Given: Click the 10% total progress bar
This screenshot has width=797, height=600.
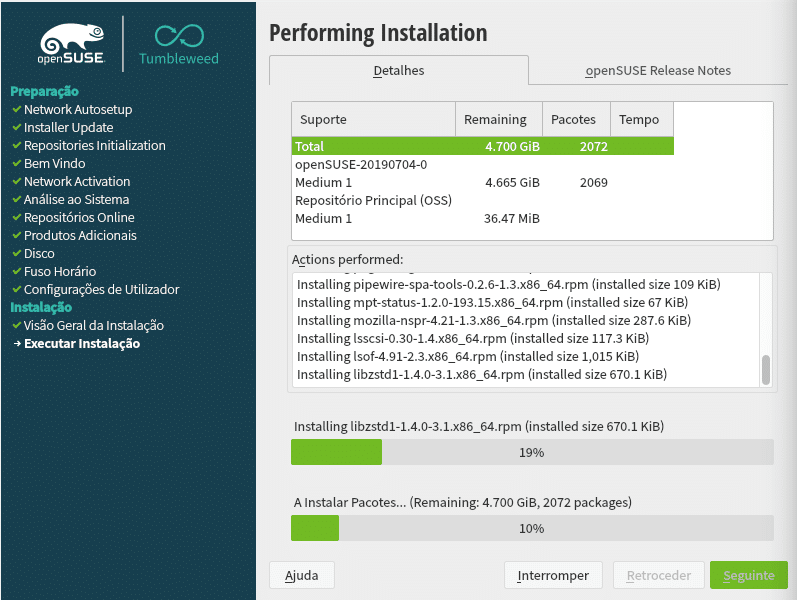Looking at the screenshot, I should point(532,528).
